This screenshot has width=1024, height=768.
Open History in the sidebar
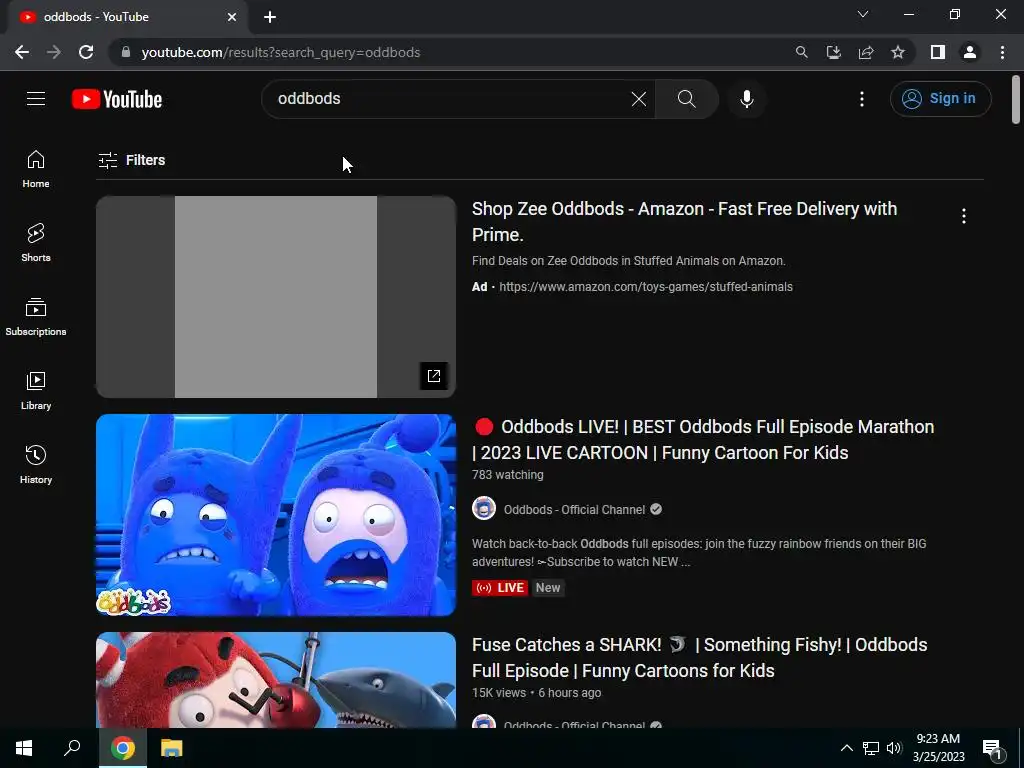36,464
